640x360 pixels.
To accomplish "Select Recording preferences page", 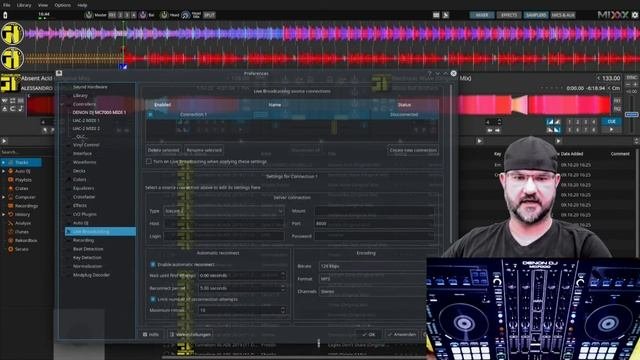I will [83, 240].
